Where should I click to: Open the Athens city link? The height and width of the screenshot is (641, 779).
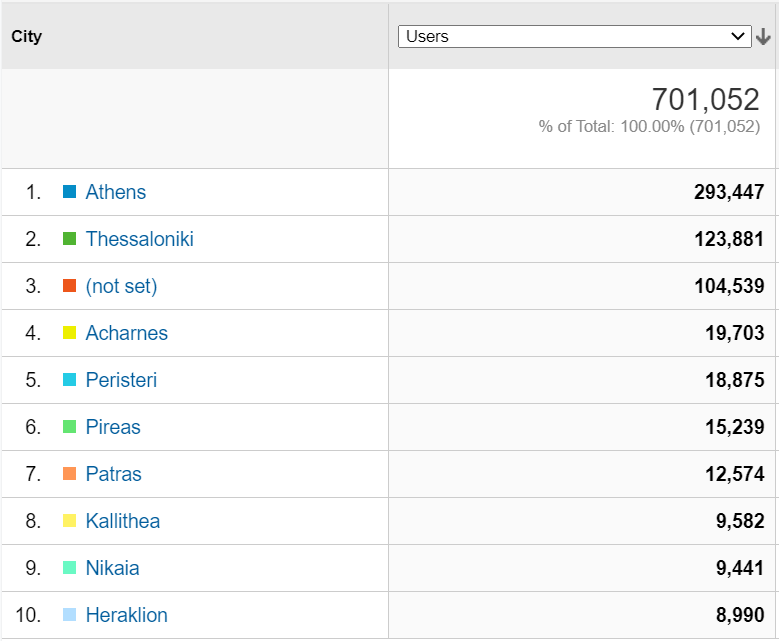click(x=116, y=192)
